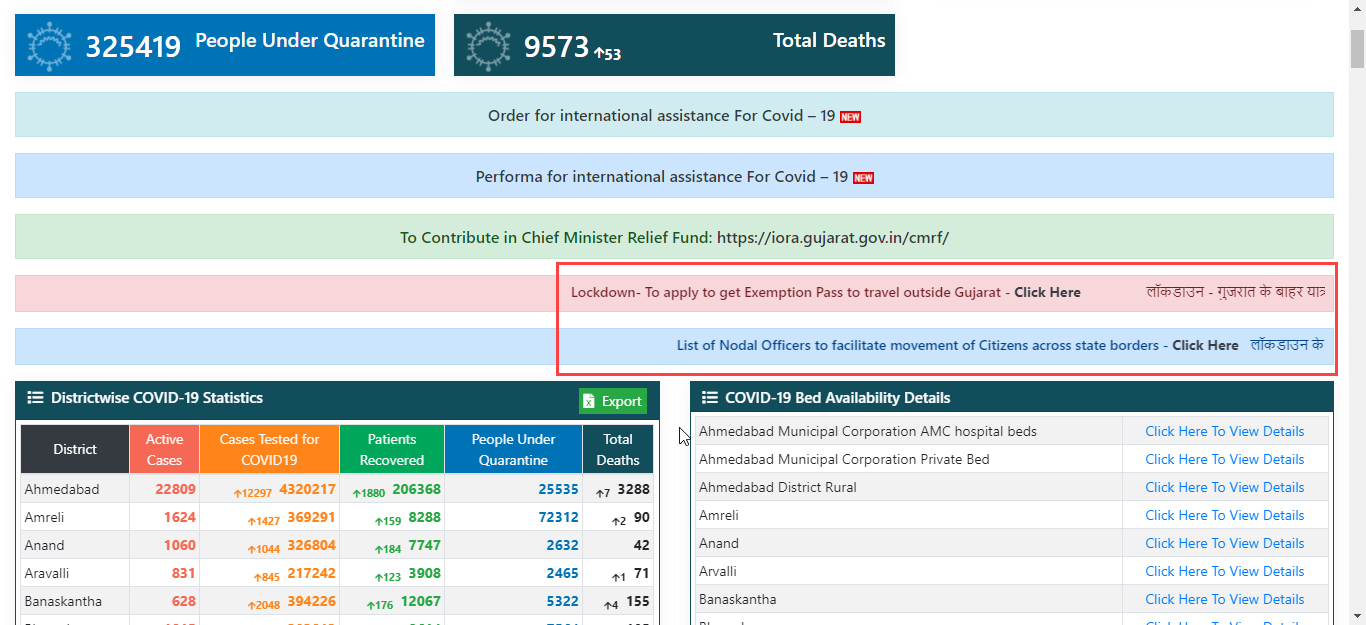Click Banaskantha's total deaths value 155
Screen dimensions: 1366x625
638,601
